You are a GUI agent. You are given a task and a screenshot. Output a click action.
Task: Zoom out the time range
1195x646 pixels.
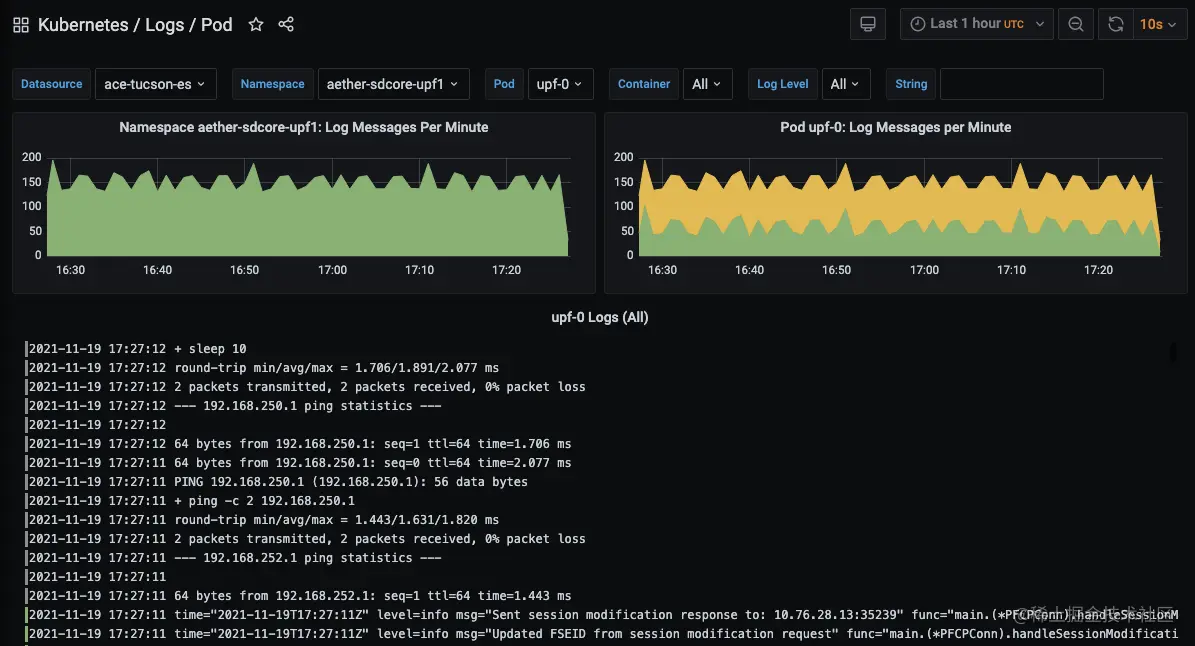(1075, 24)
